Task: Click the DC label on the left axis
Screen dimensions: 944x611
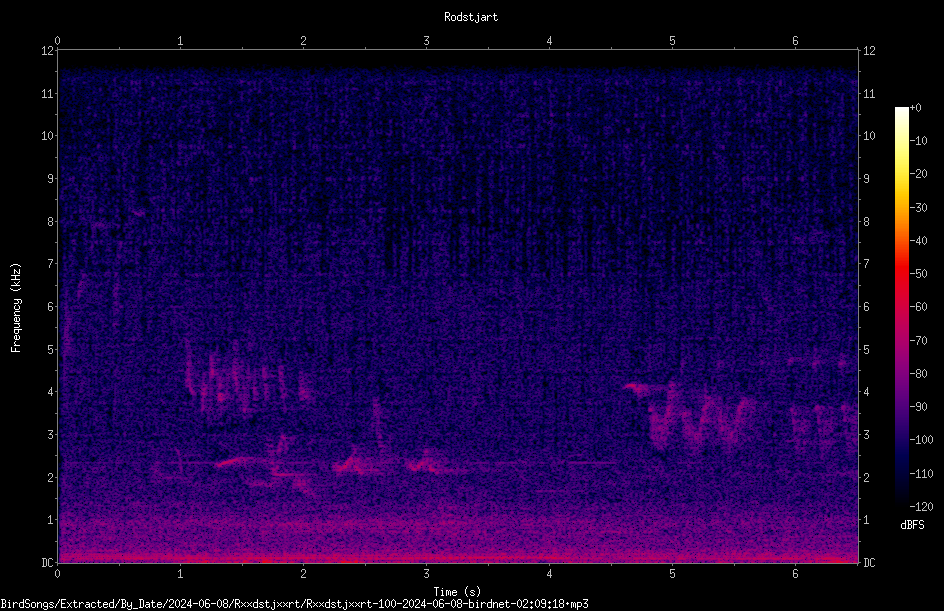Action: point(47,562)
